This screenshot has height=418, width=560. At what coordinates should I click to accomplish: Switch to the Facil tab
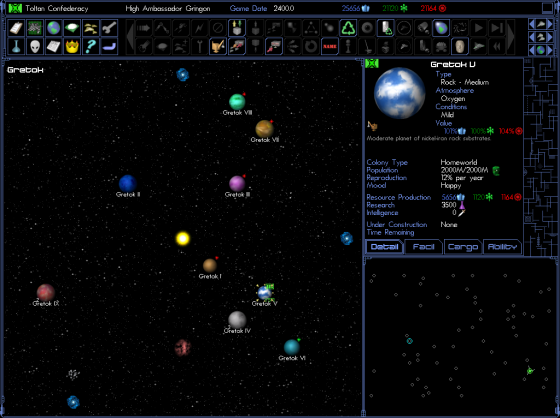pos(424,247)
